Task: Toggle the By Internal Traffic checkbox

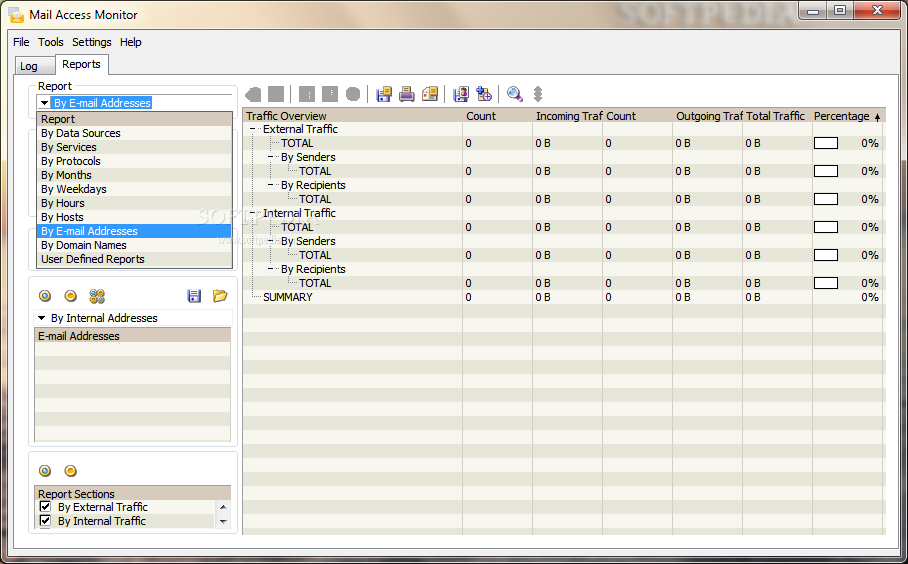Action: tap(45, 521)
